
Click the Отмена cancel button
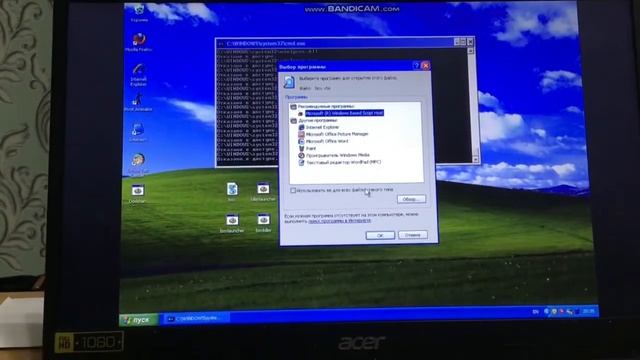pos(413,235)
